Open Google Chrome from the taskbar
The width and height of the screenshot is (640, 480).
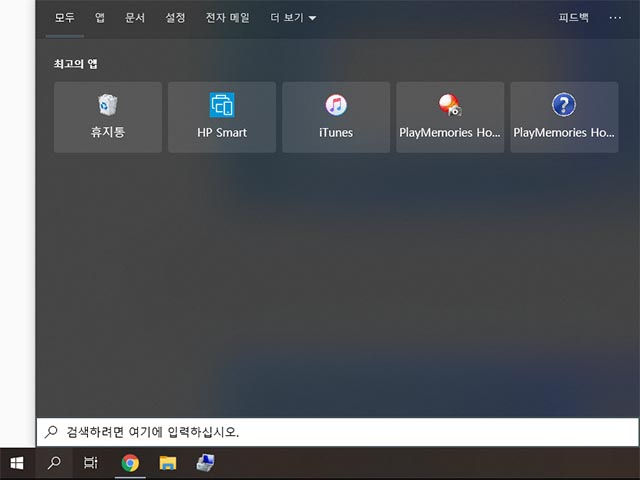click(130, 463)
